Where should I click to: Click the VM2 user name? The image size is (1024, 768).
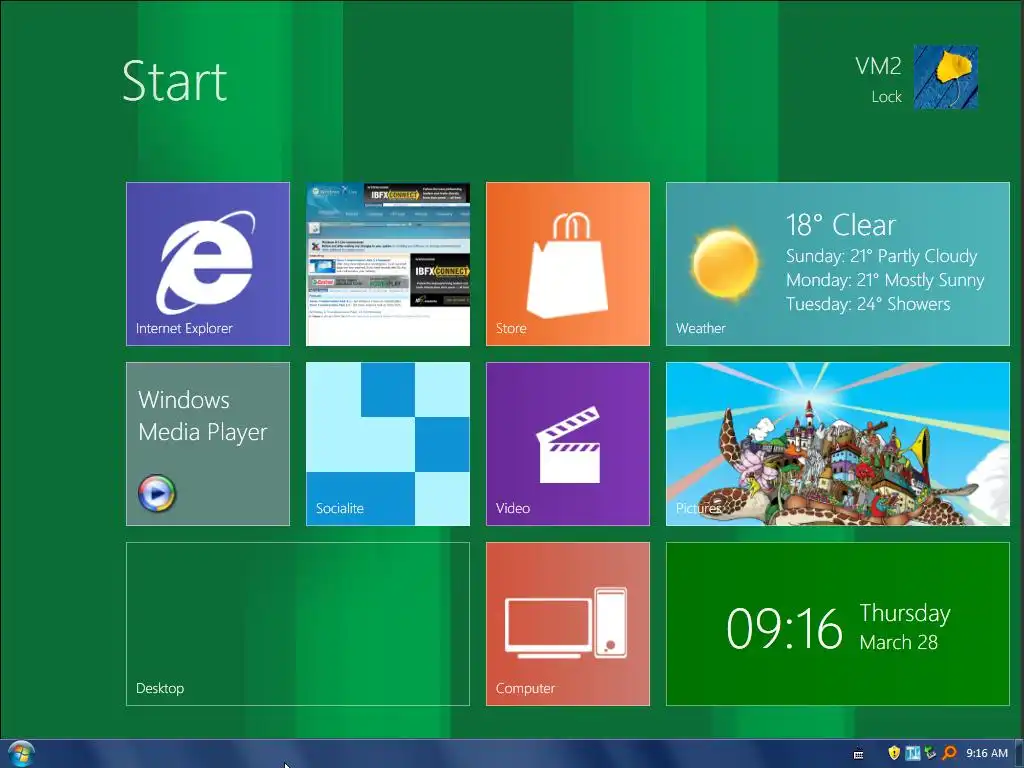coord(878,66)
